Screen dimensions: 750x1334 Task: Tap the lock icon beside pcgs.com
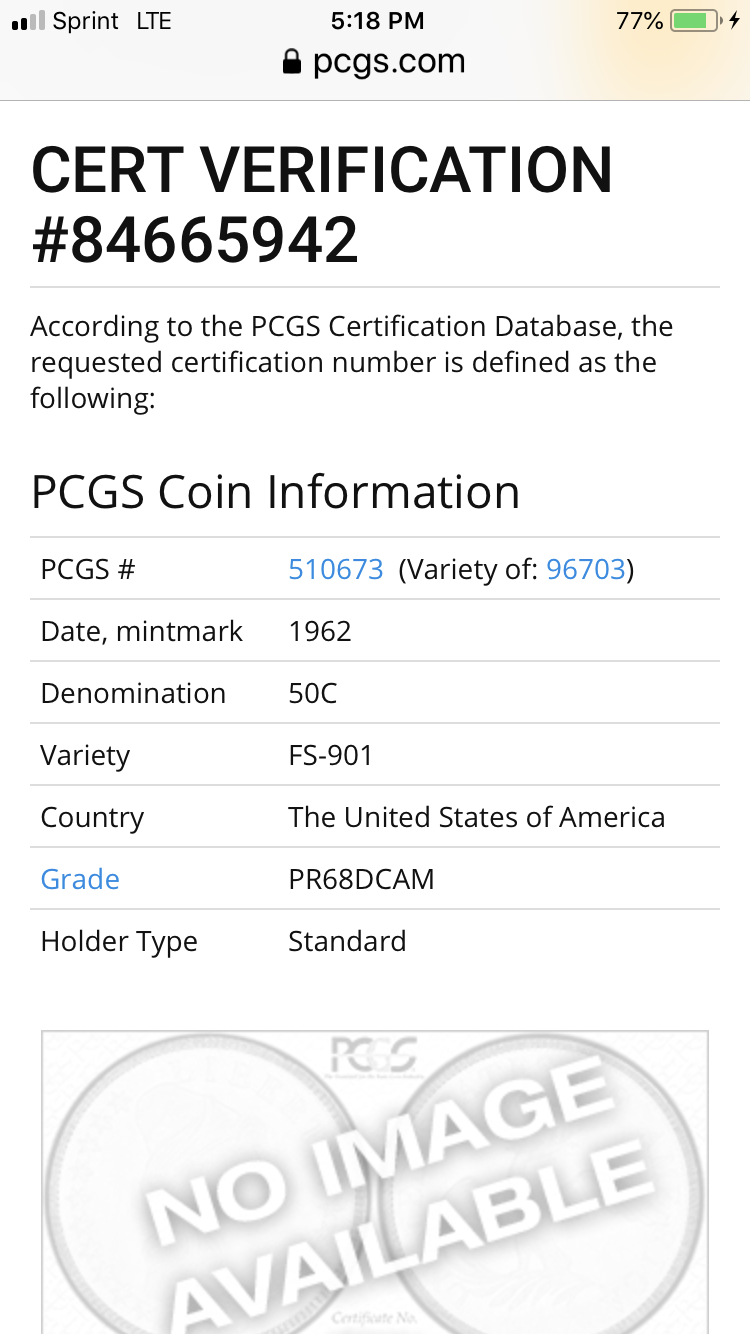click(292, 63)
